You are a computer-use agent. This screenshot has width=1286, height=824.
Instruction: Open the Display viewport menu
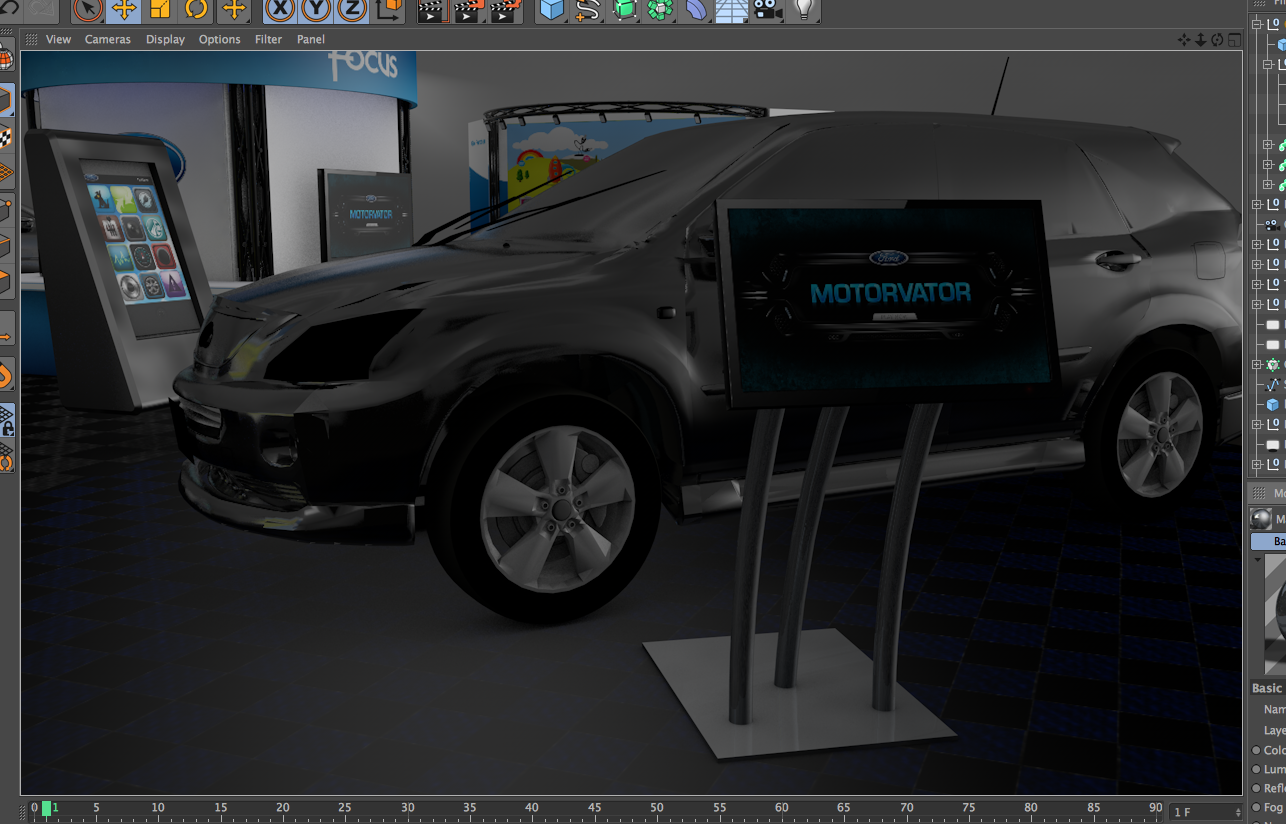point(165,40)
